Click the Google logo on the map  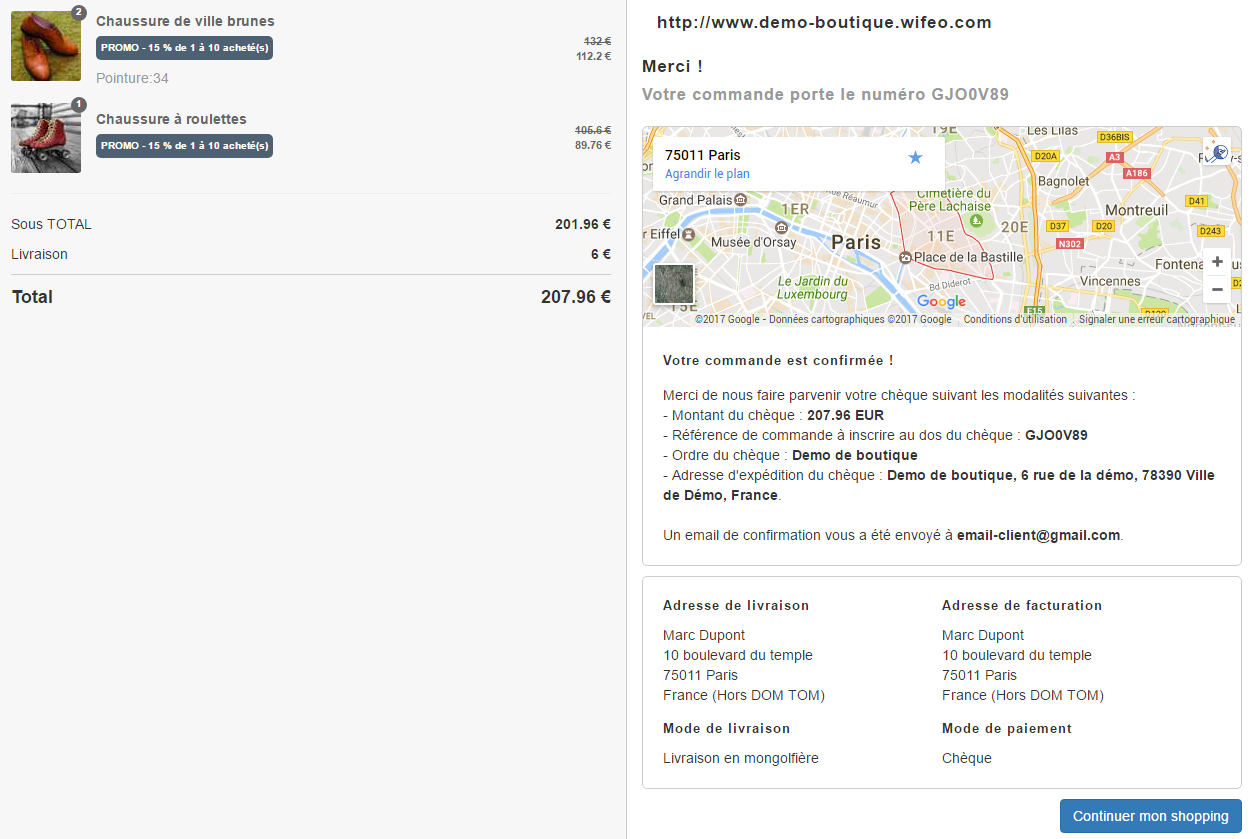941,302
